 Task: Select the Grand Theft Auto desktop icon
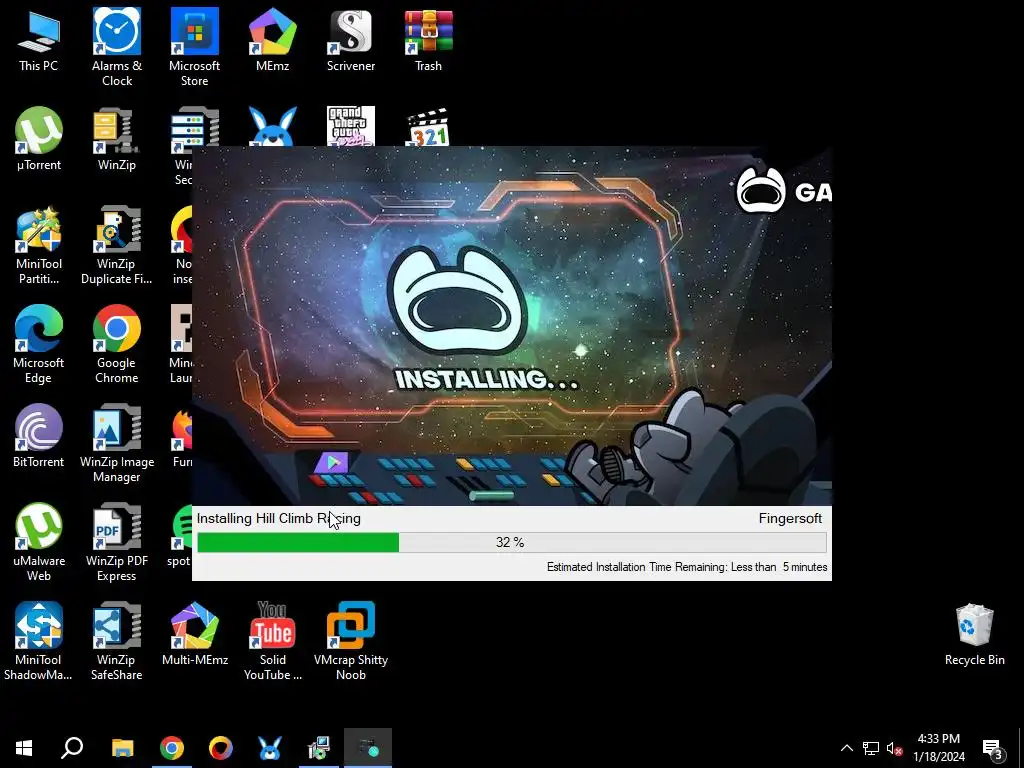click(351, 126)
